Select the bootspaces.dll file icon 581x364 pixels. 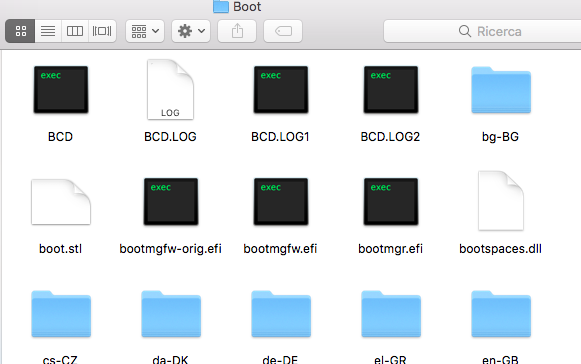point(501,201)
